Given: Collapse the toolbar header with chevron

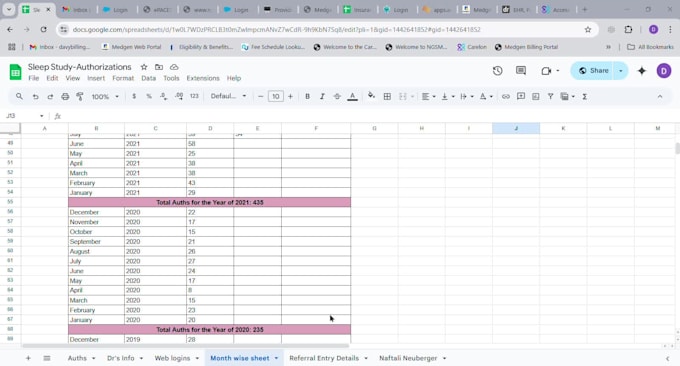Looking at the screenshot, I should click(660, 96).
